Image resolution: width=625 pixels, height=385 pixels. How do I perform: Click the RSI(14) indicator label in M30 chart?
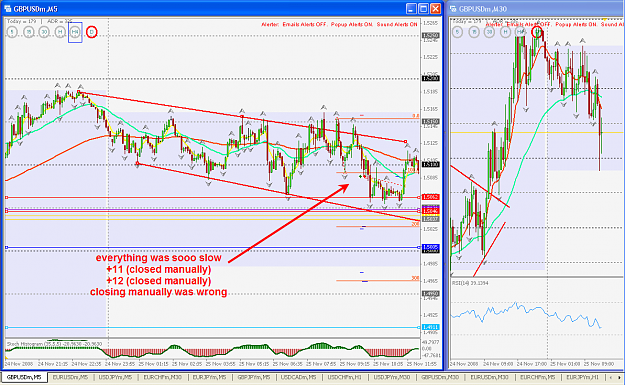tap(470, 283)
